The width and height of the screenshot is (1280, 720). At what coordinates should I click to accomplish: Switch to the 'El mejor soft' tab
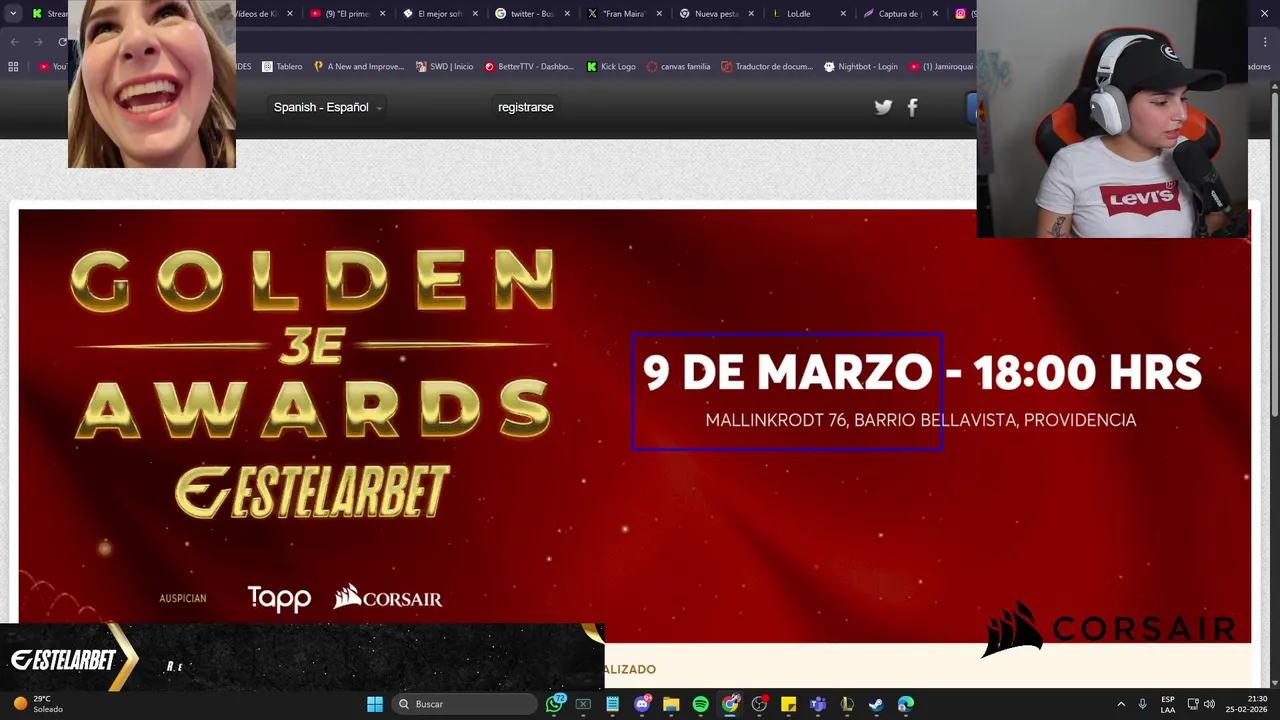[x=440, y=14]
